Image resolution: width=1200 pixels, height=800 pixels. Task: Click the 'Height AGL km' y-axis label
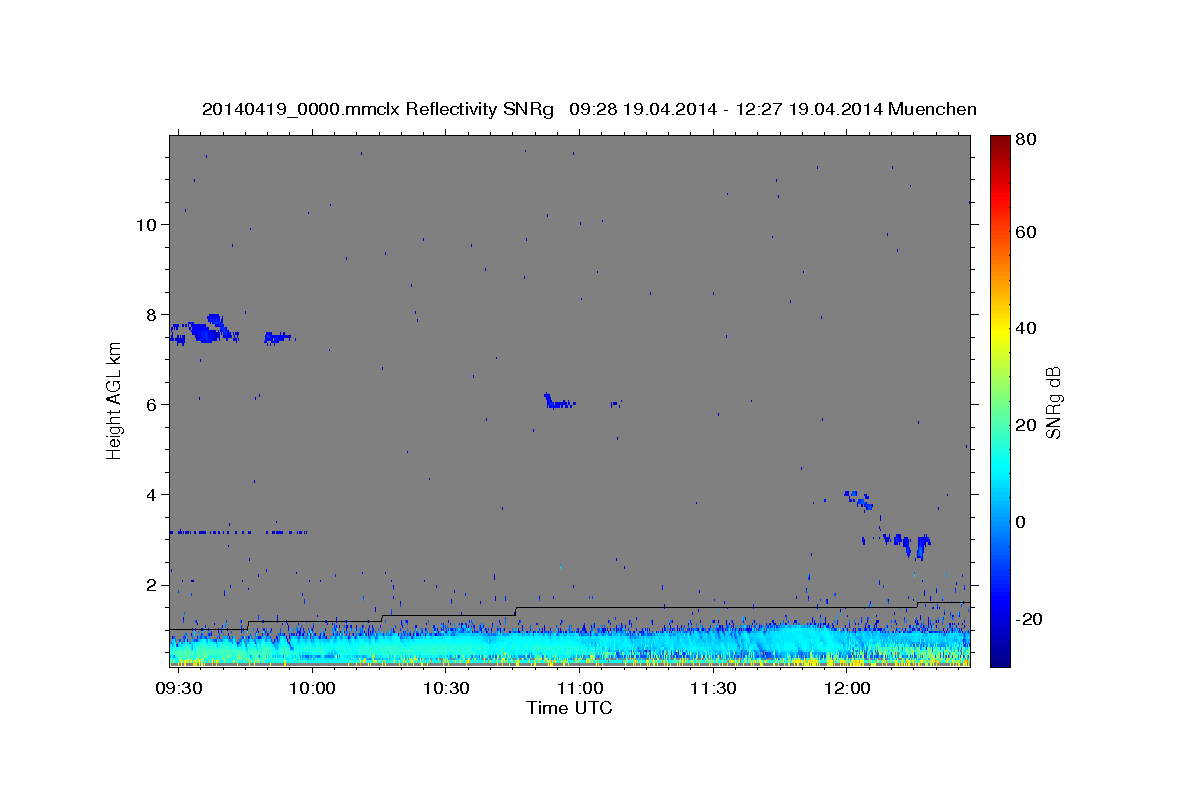pos(114,400)
